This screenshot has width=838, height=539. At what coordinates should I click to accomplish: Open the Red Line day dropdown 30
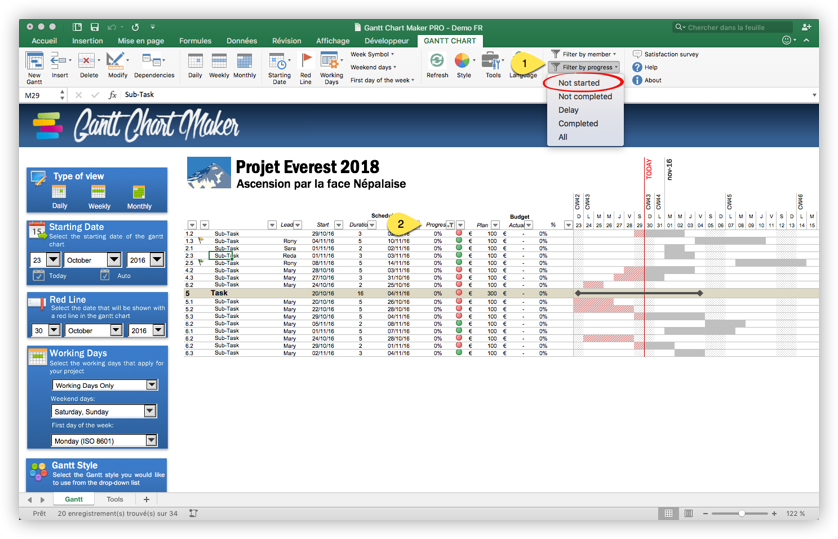point(54,331)
